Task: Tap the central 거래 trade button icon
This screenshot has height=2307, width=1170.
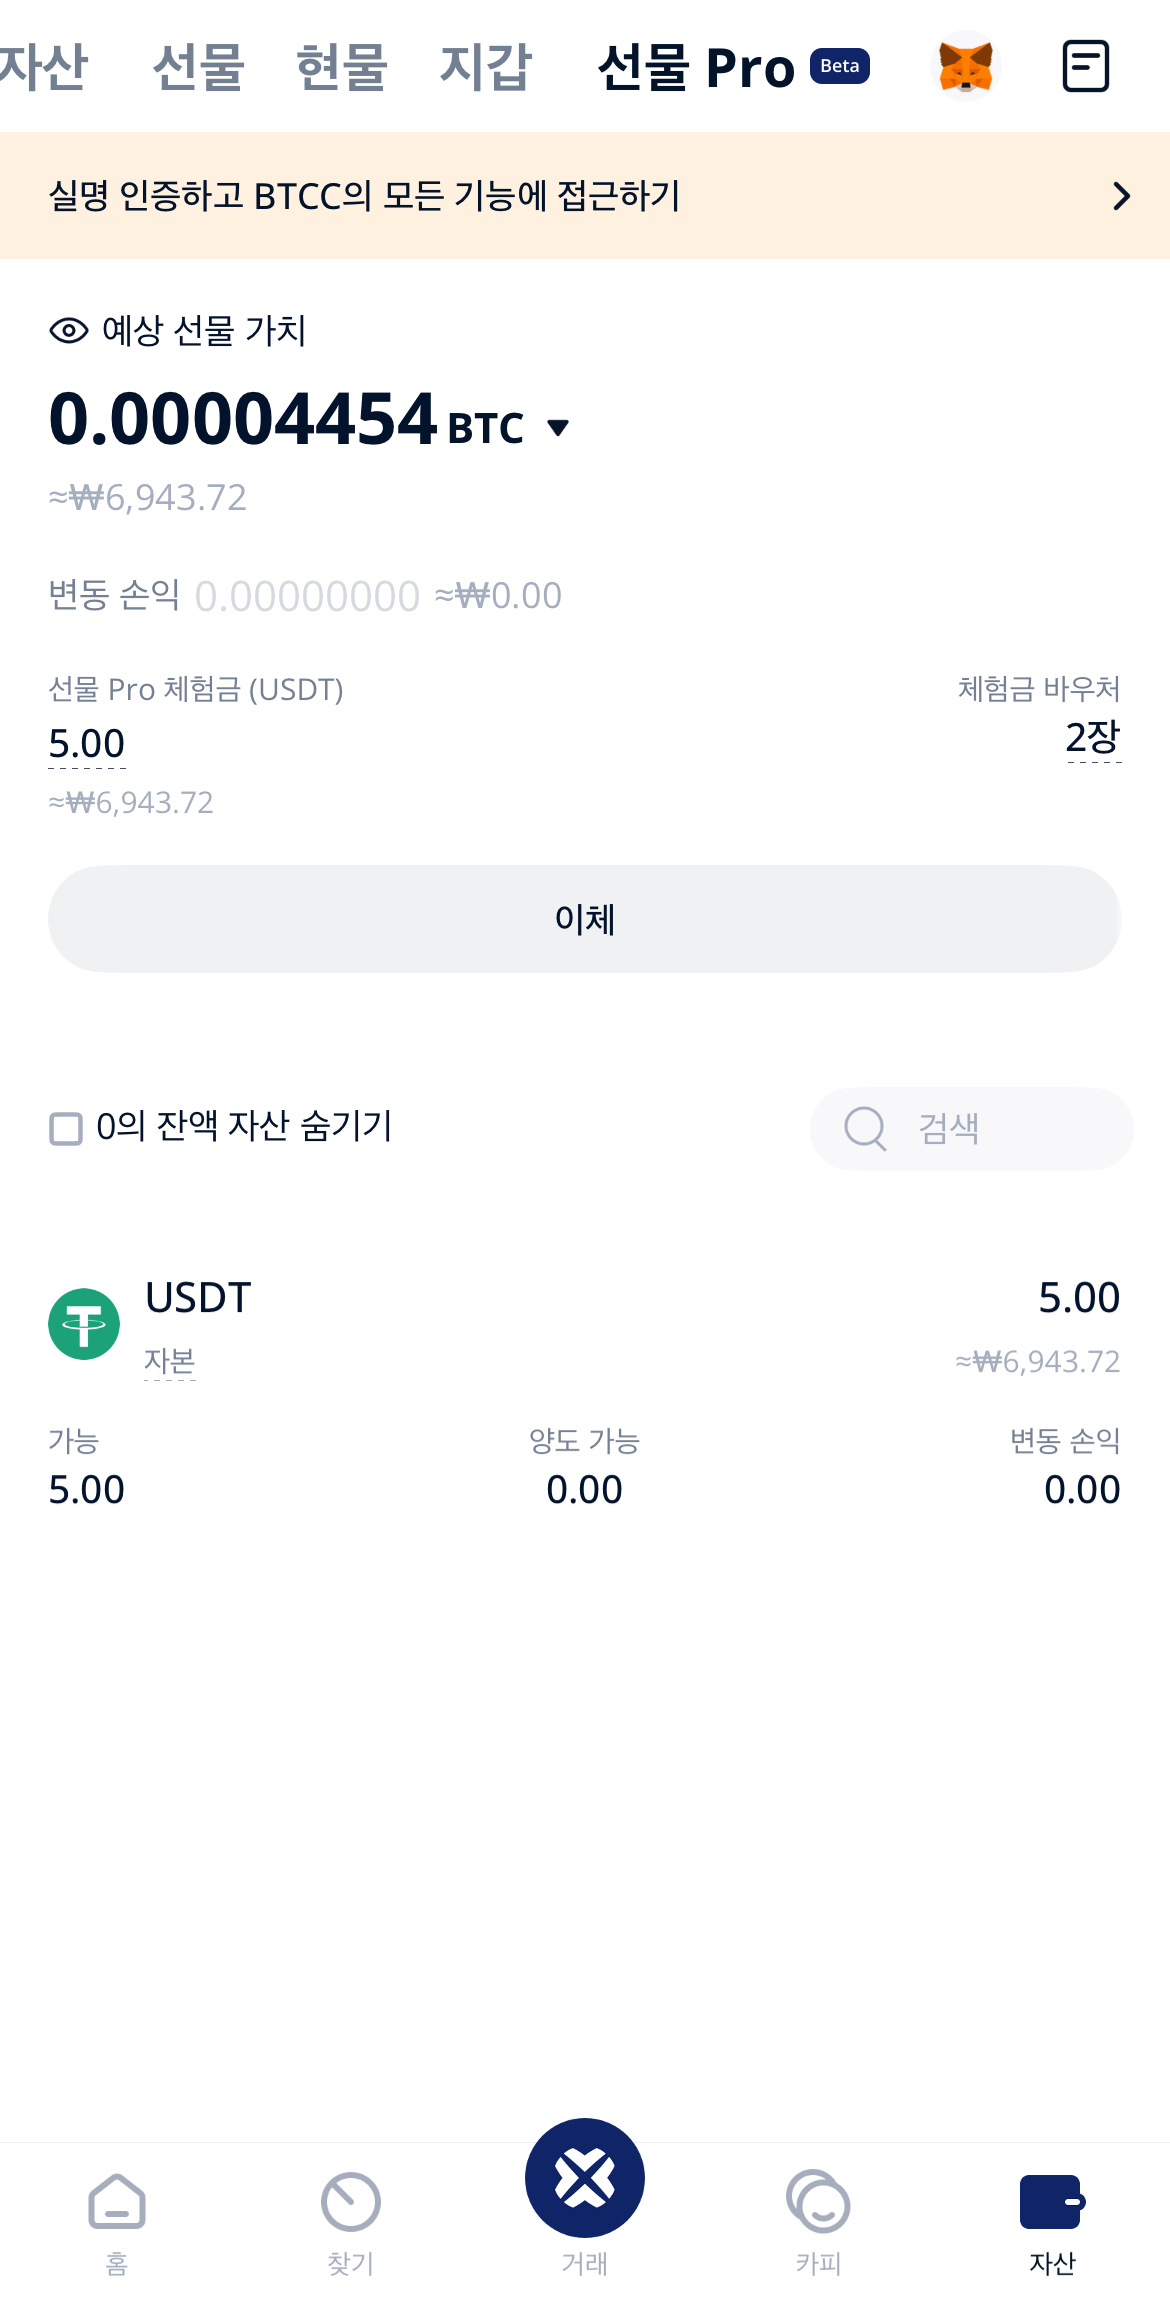Action: coord(585,2178)
